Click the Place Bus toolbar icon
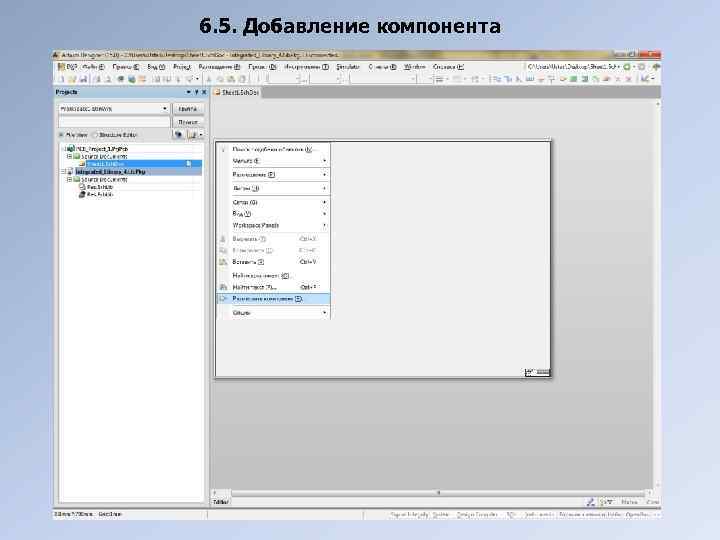The width and height of the screenshot is (720, 540). click(508, 79)
